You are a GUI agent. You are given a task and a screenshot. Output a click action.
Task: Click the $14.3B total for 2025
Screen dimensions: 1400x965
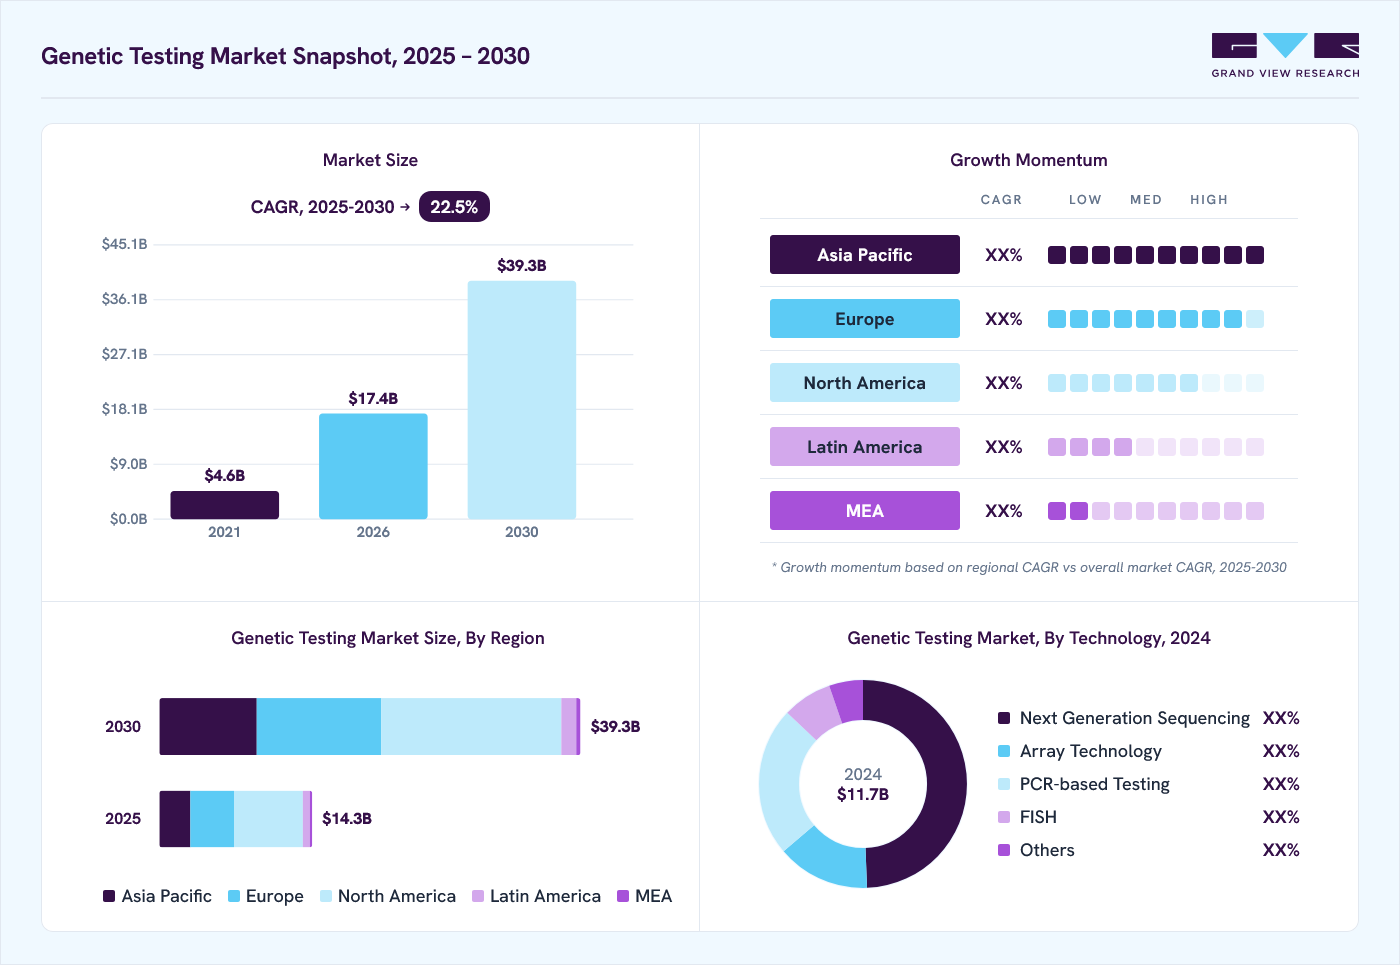(x=347, y=818)
